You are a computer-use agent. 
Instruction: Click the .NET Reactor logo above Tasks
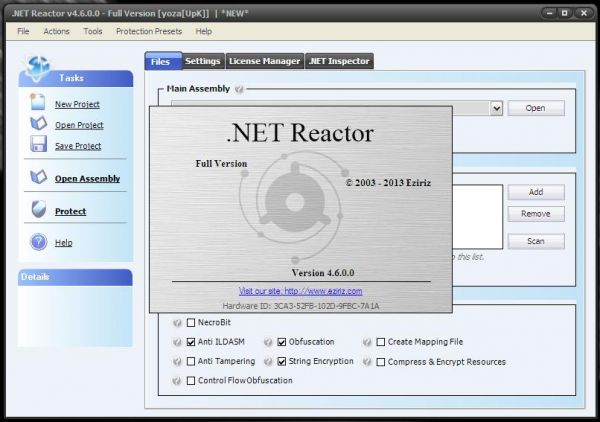(37, 68)
